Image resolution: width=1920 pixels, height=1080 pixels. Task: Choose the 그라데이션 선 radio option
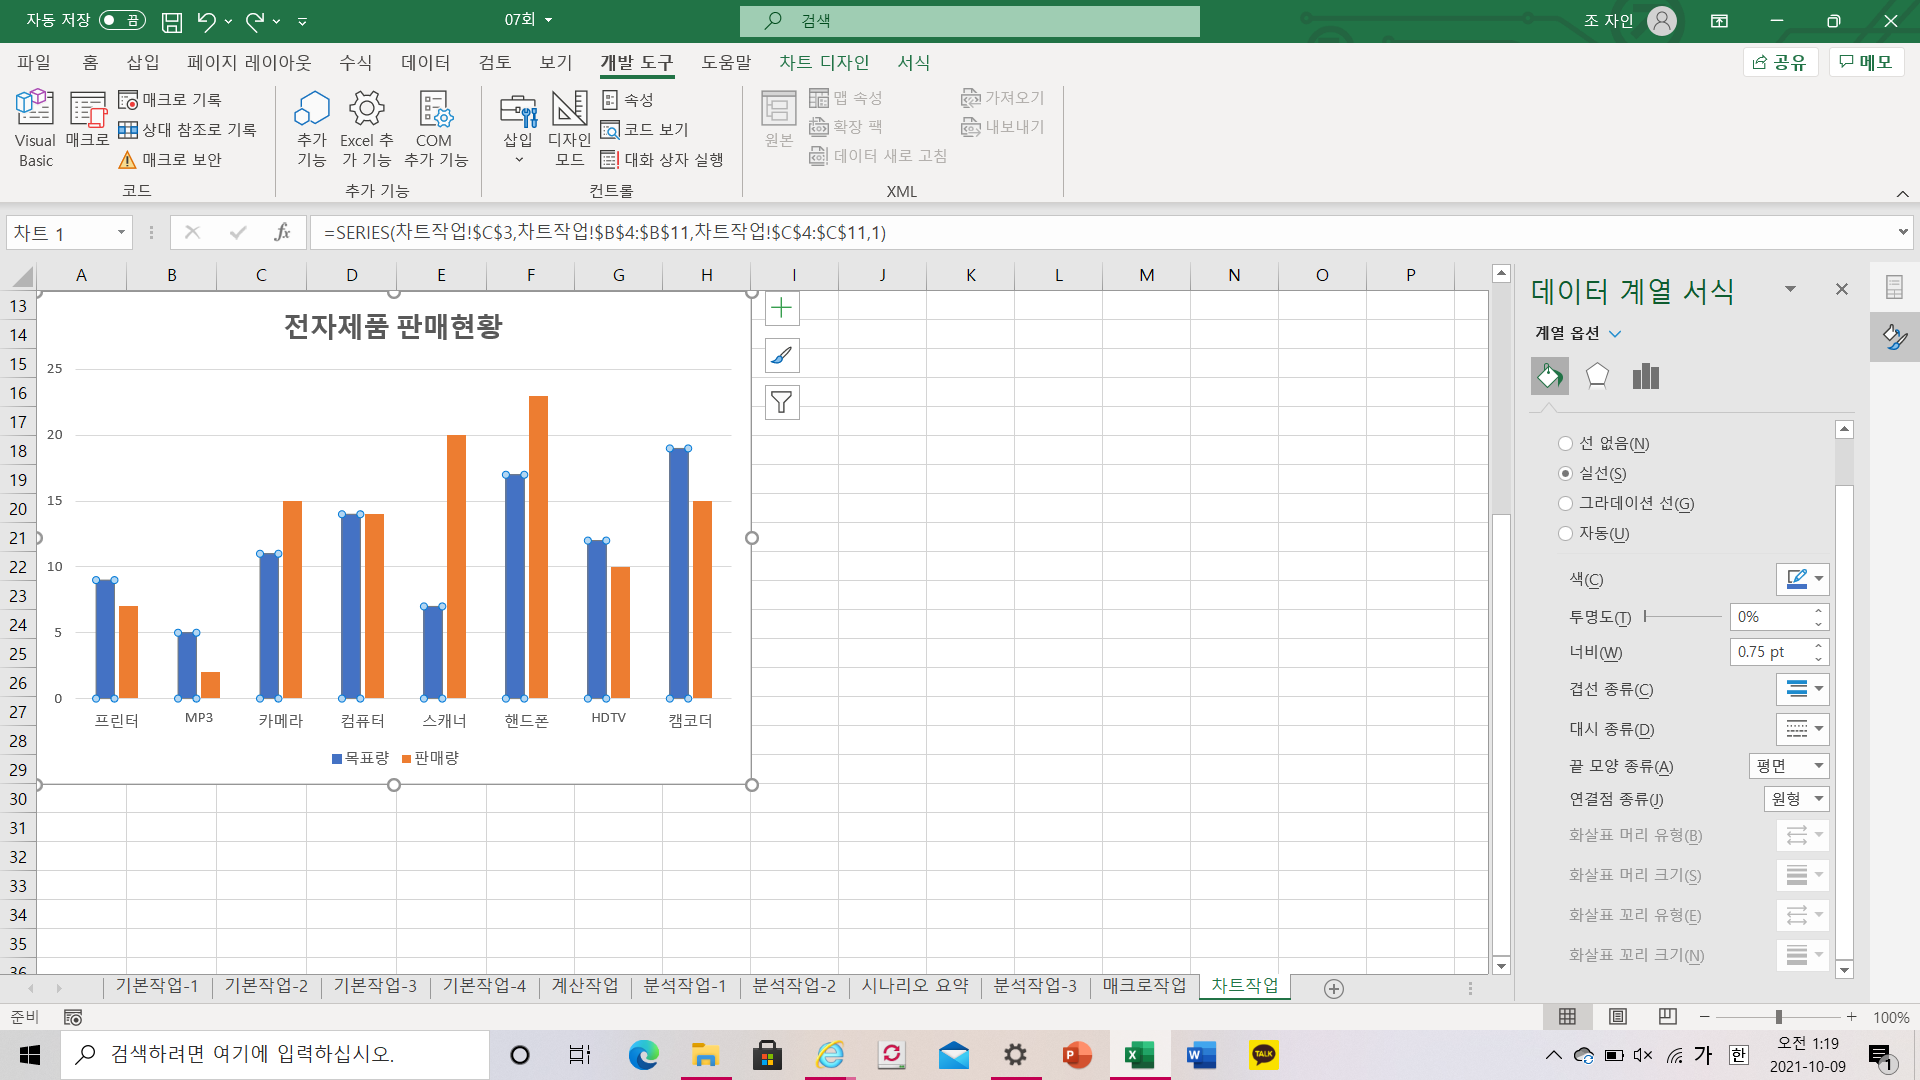click(1566, 504)
